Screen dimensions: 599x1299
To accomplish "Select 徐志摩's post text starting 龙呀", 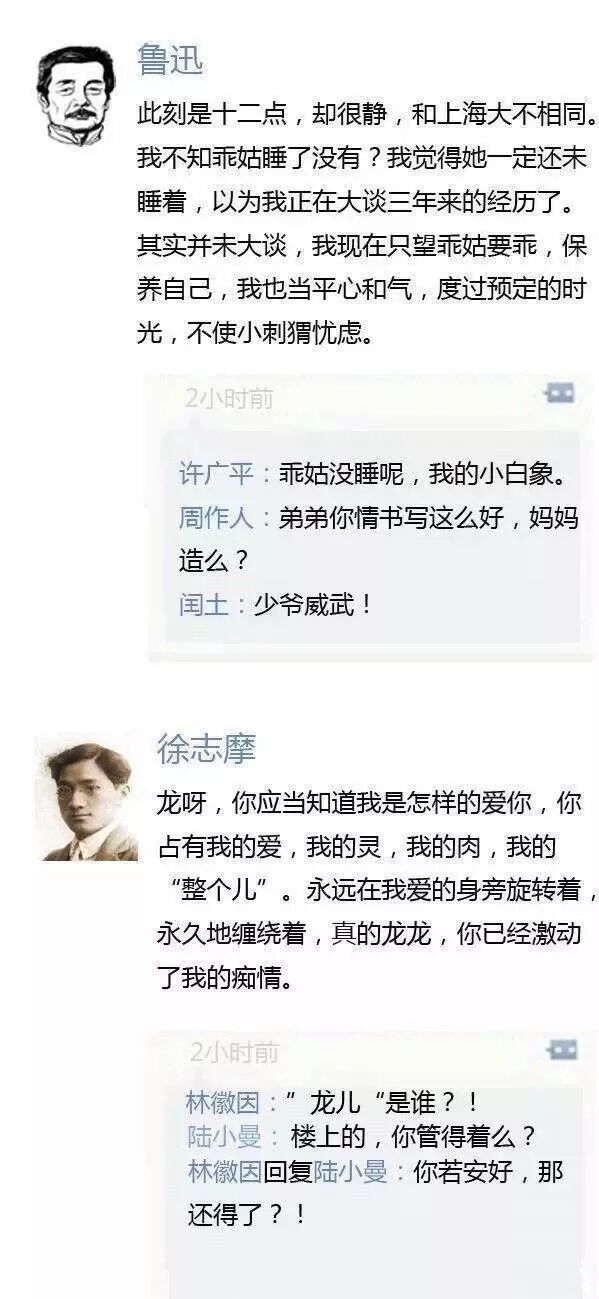I will click(378, 891).
